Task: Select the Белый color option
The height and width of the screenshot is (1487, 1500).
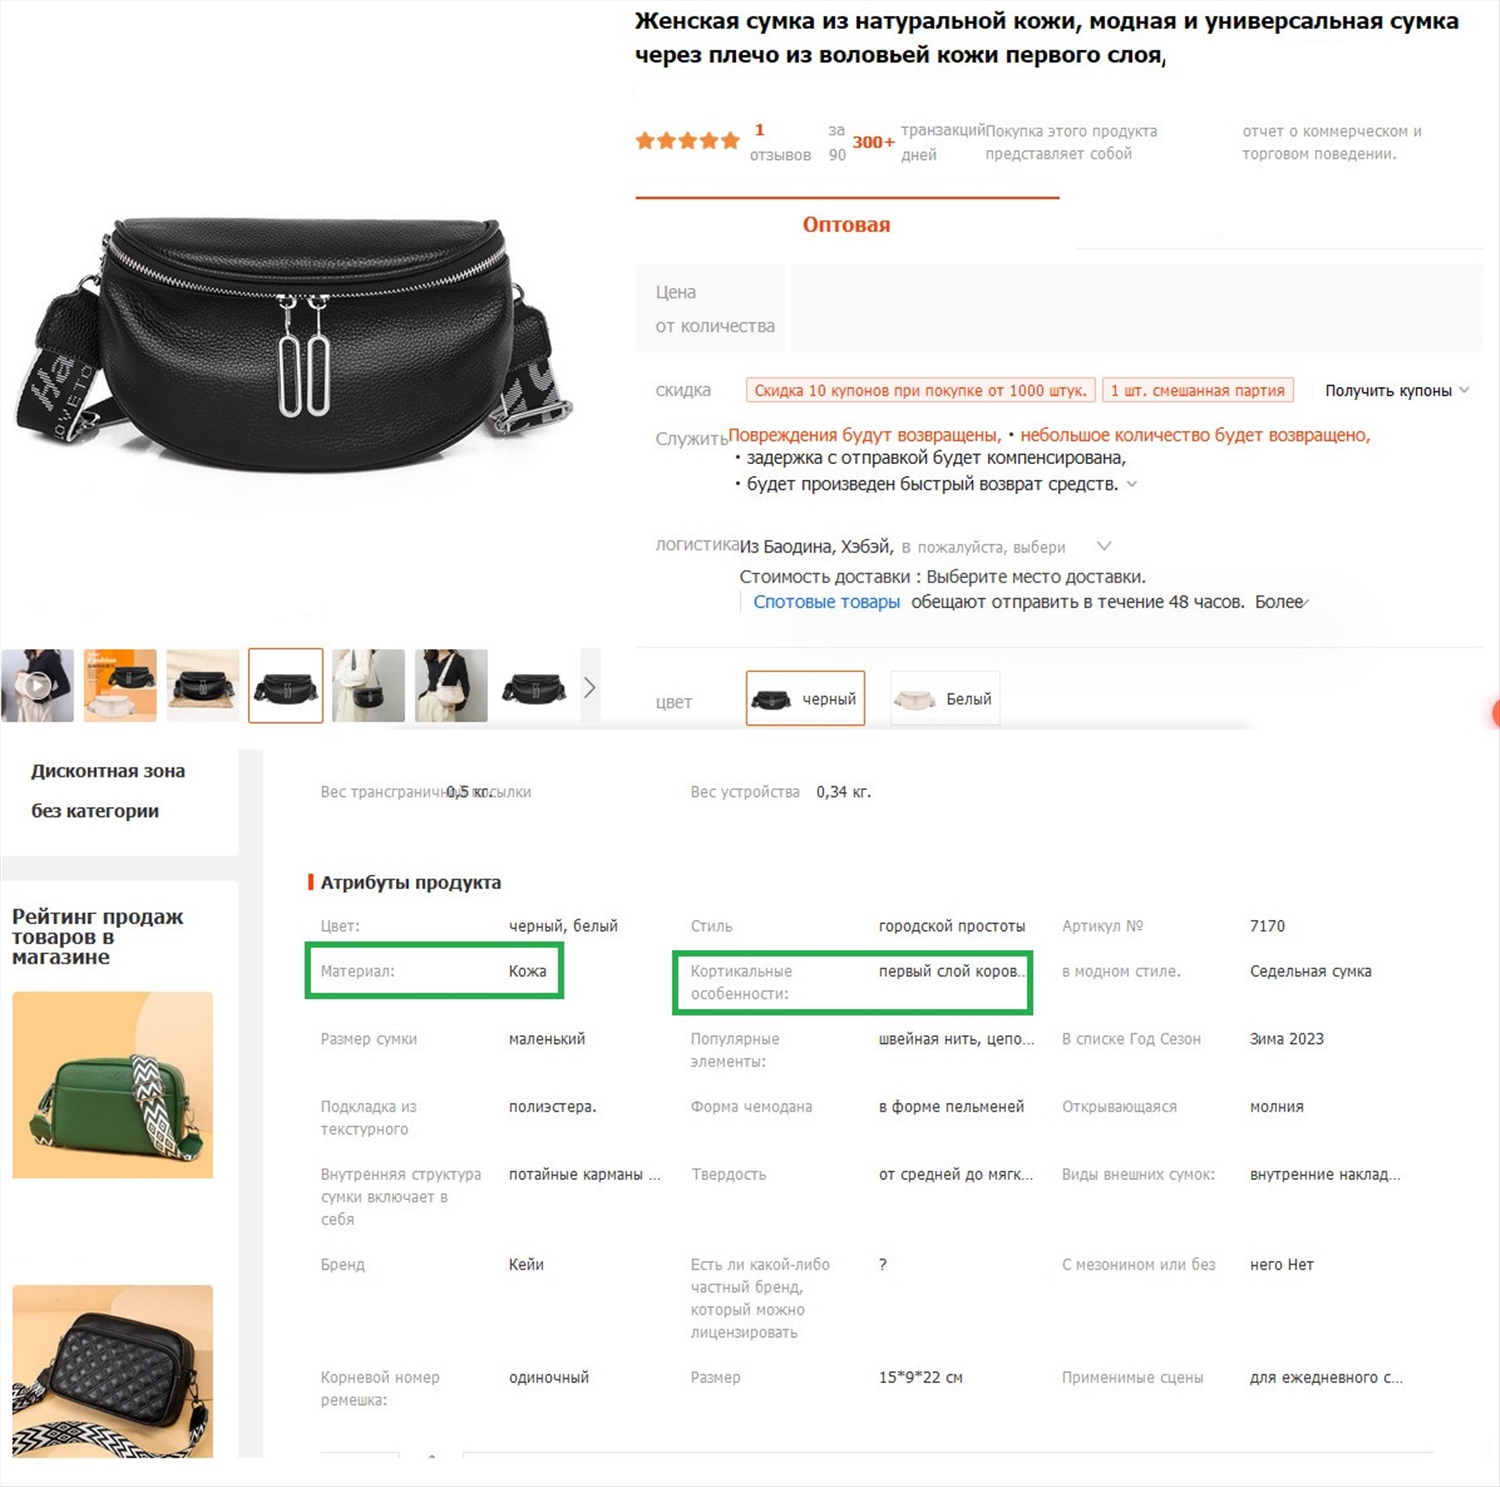Action: (x=945, y=698)
